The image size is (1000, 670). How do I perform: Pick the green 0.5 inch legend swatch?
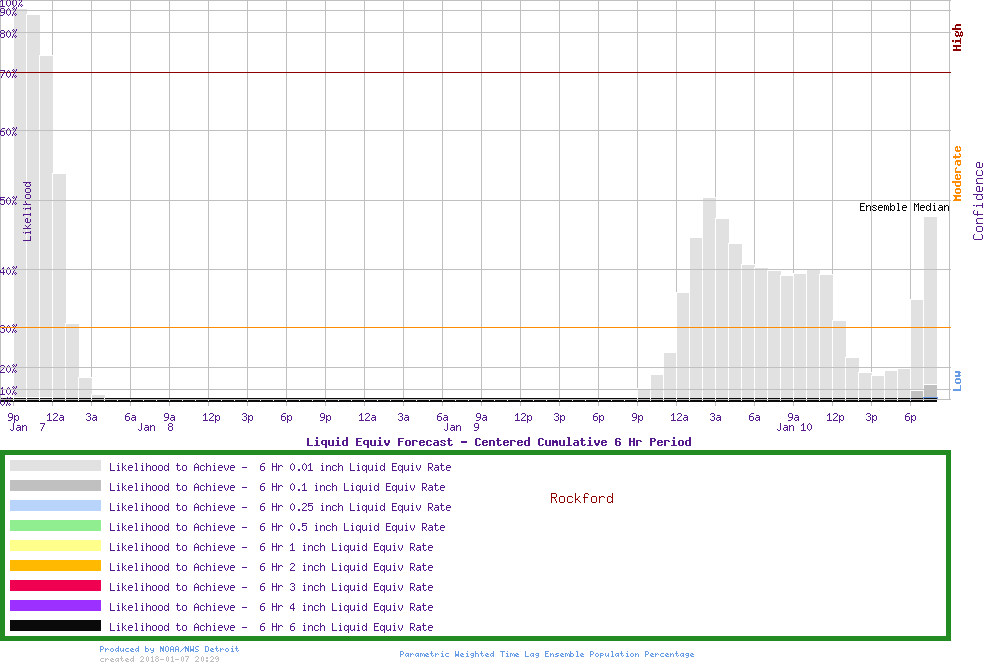tap(55, 526)
